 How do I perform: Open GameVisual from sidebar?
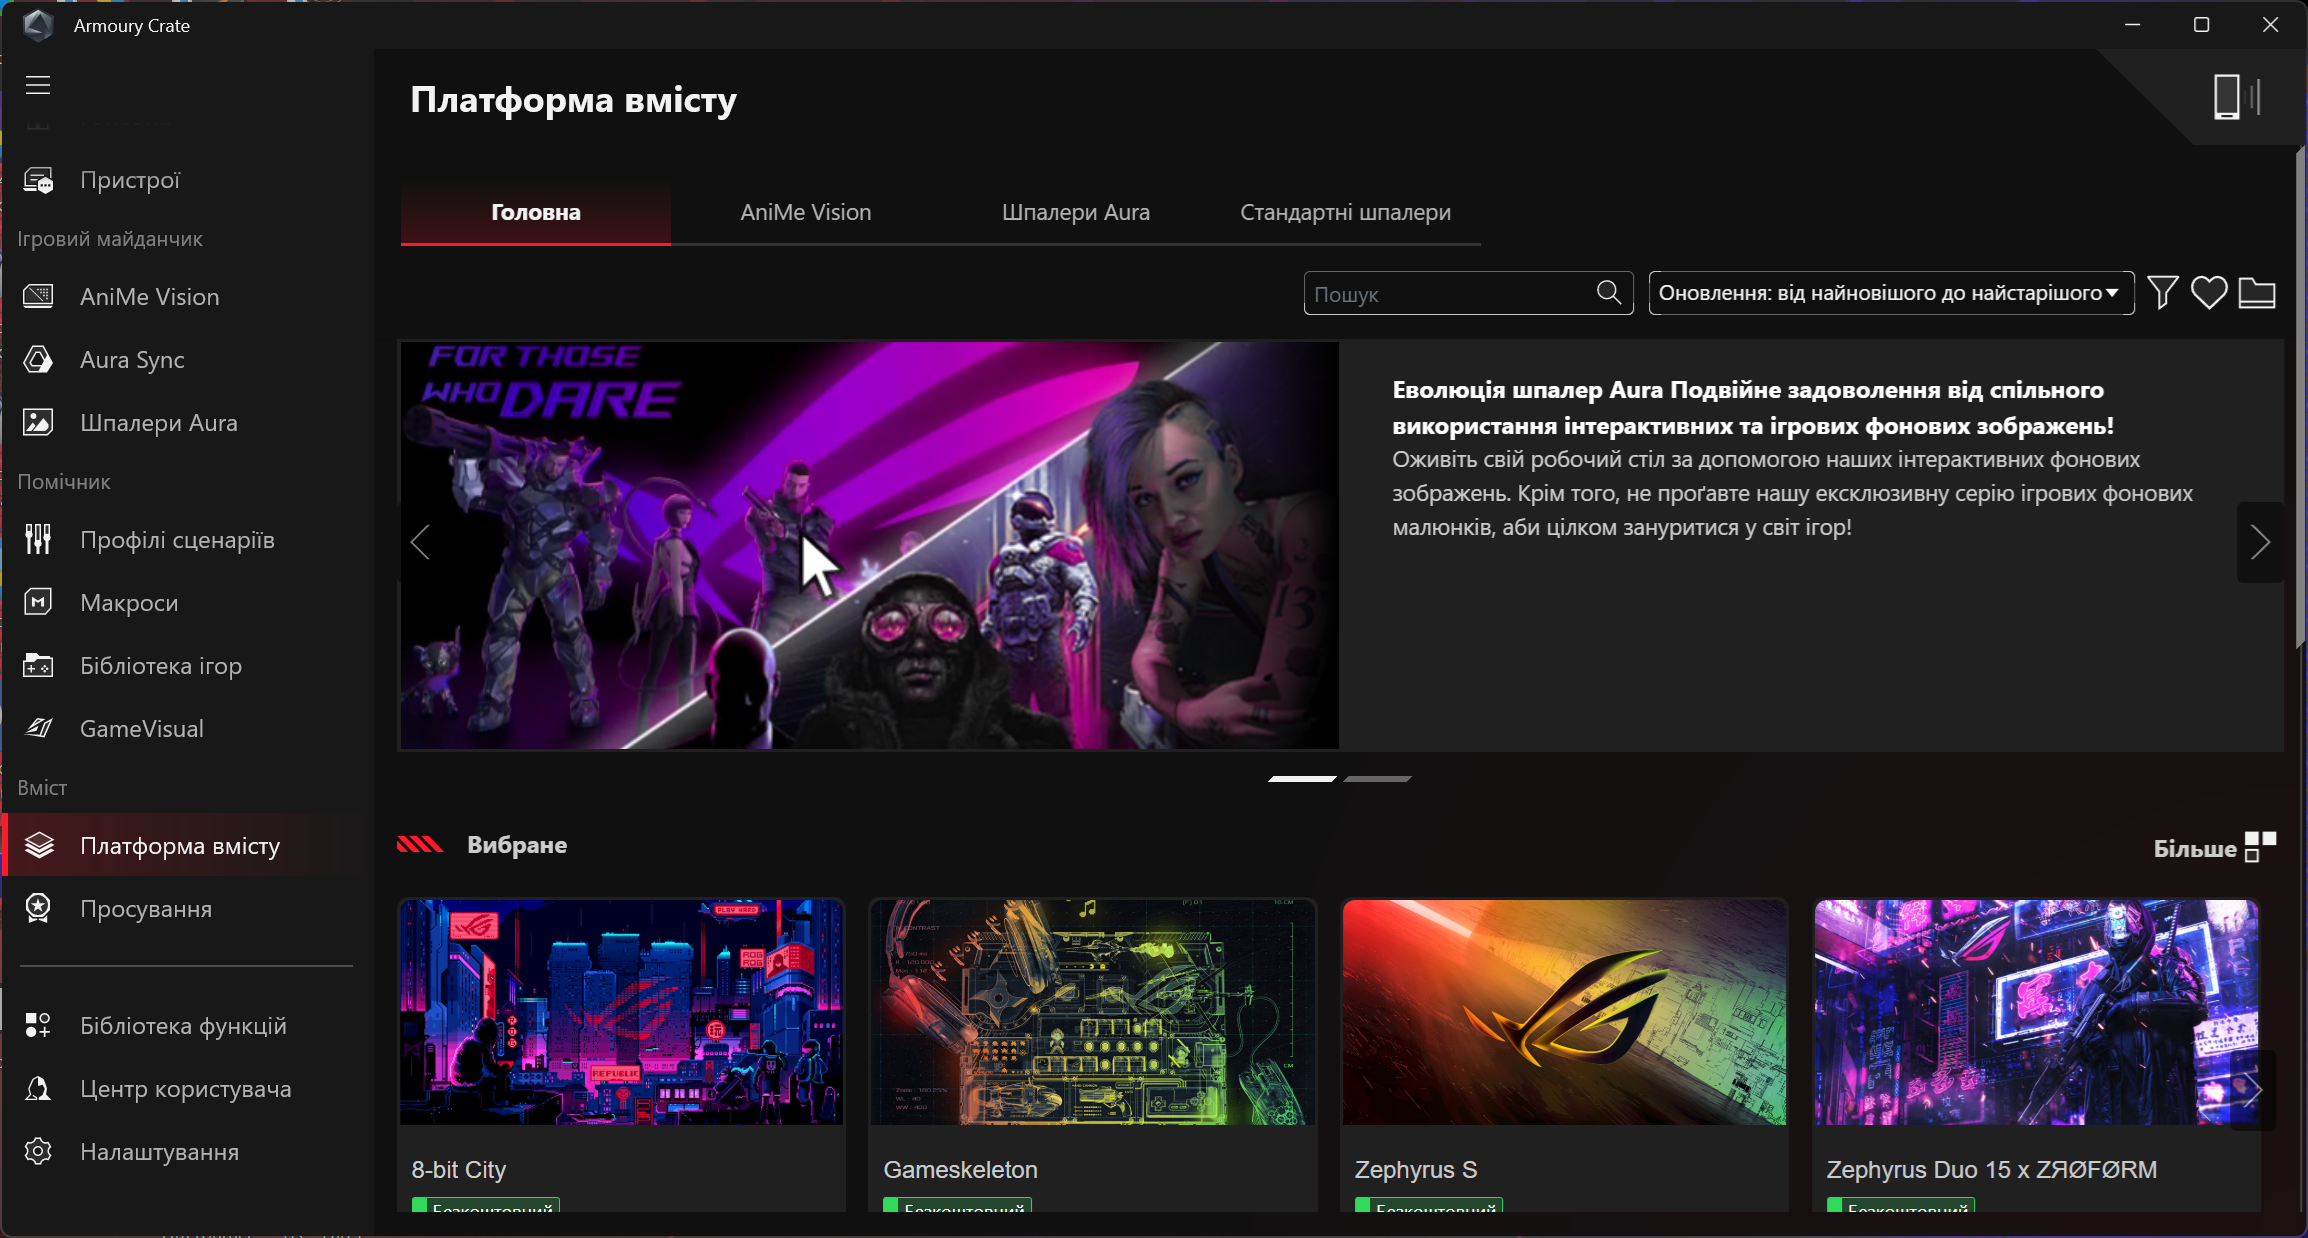[141, 729]
